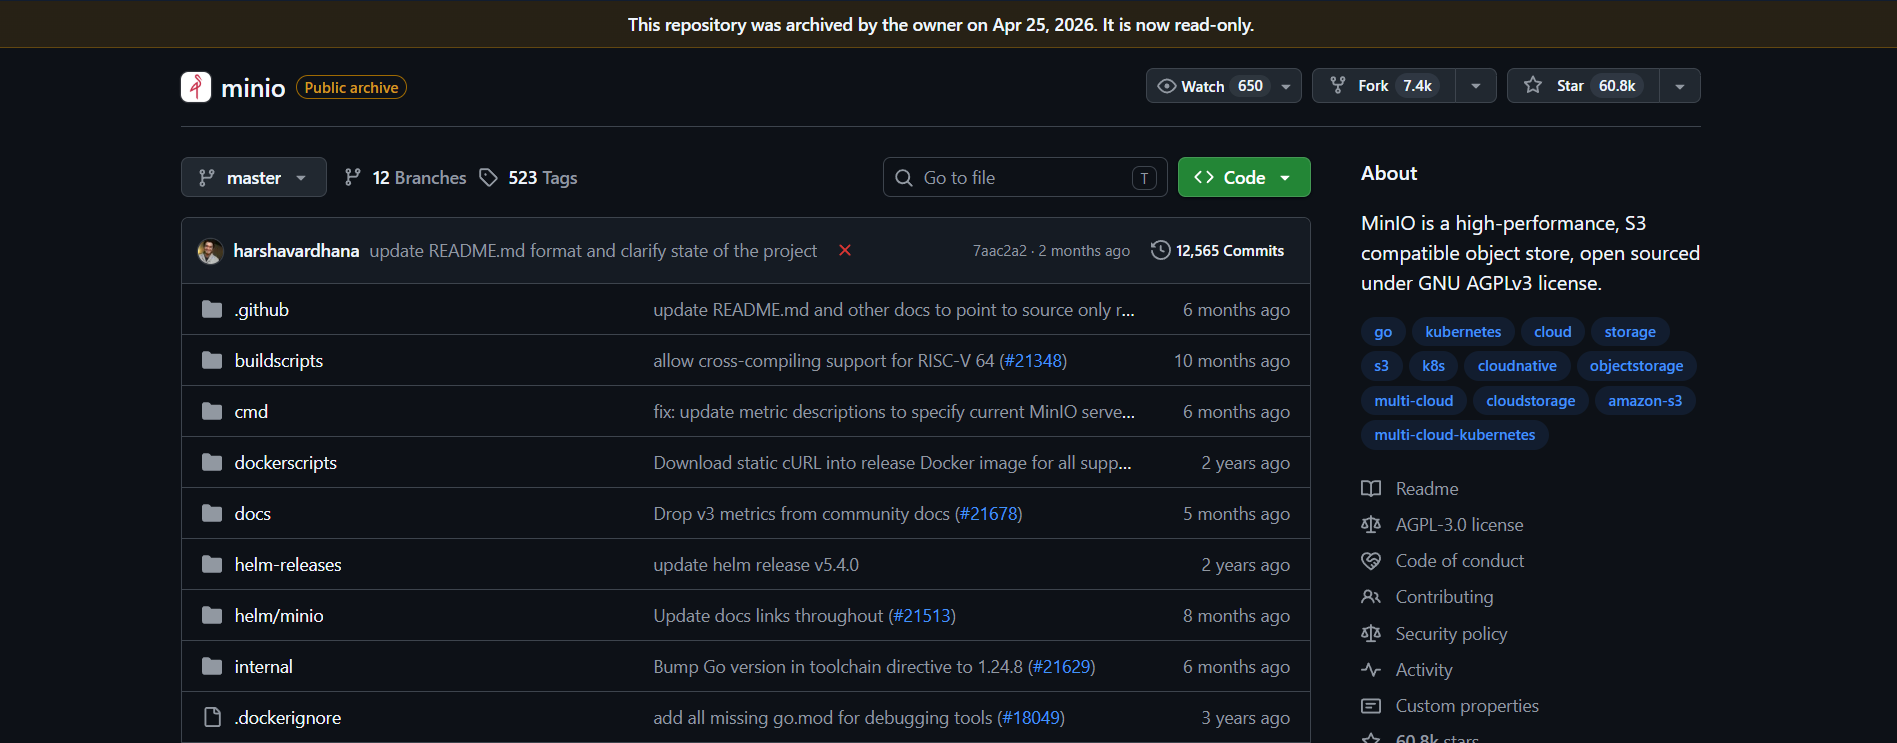Click the tag icon beside 523 Tags

coord(488,177)
